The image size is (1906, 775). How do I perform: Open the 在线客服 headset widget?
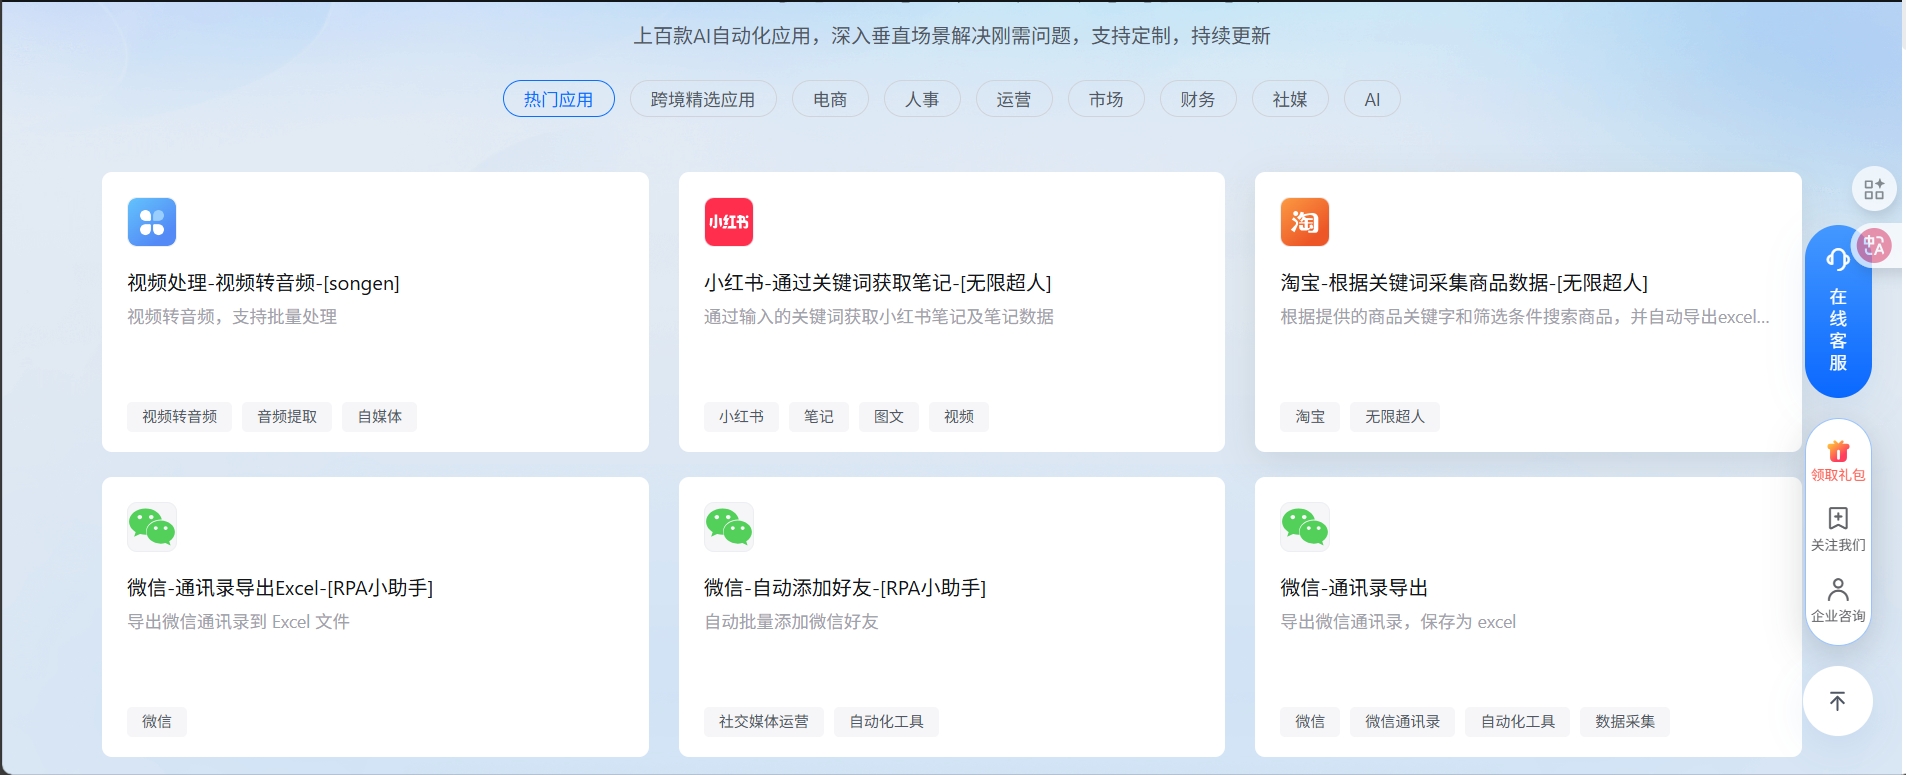[1838, 311]
